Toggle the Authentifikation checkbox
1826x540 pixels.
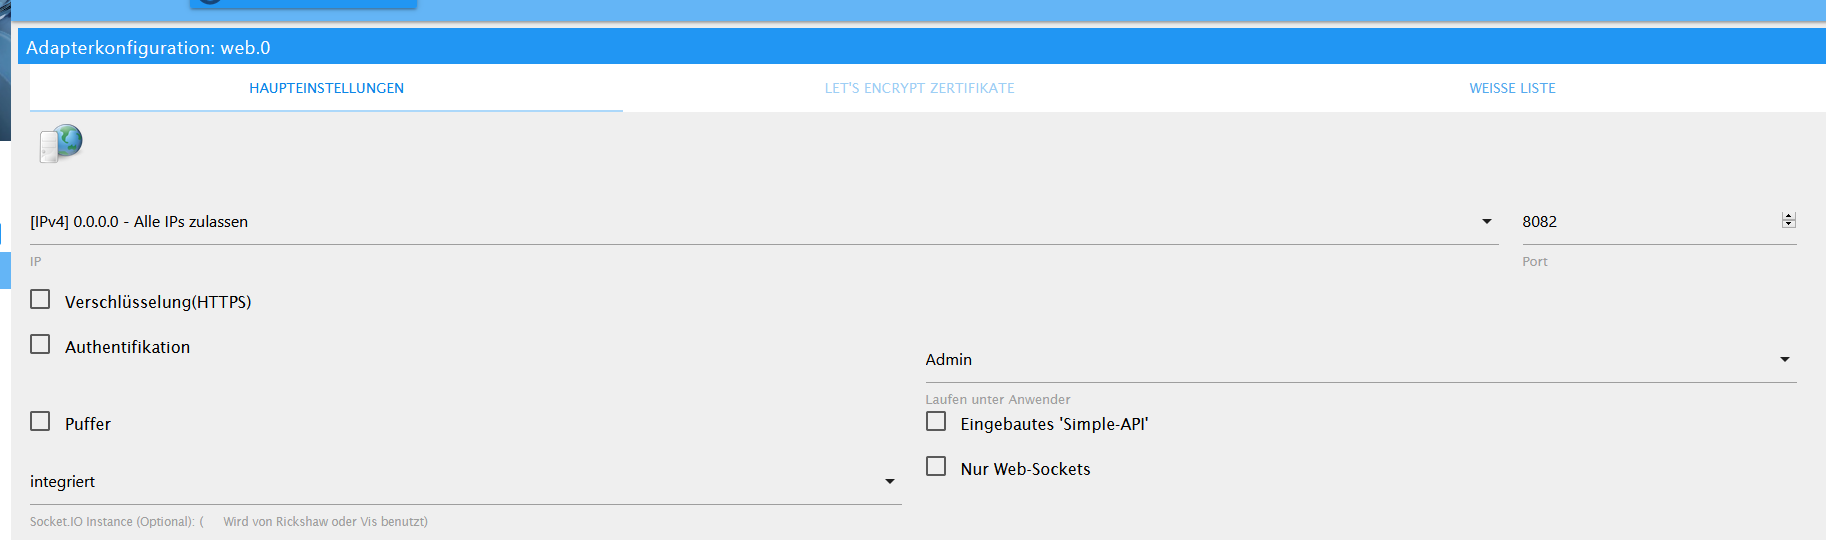(x=40, y=344)
